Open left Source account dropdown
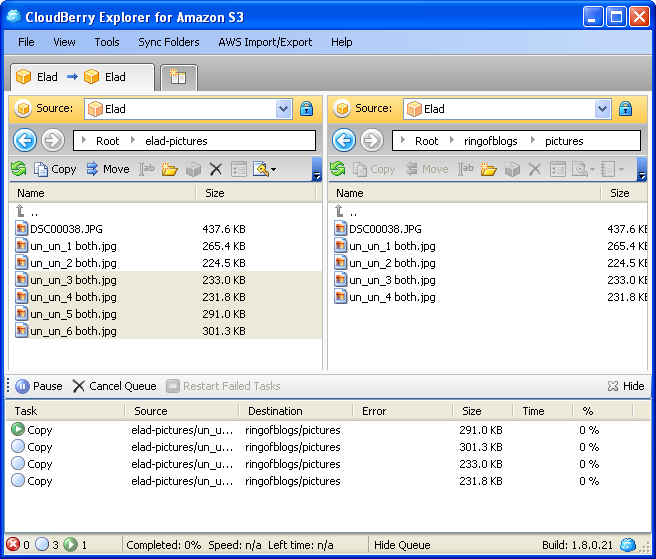Image resolution: width=656 pixels, height=559 pixels. pyautogui.click(x=283, y=109)
